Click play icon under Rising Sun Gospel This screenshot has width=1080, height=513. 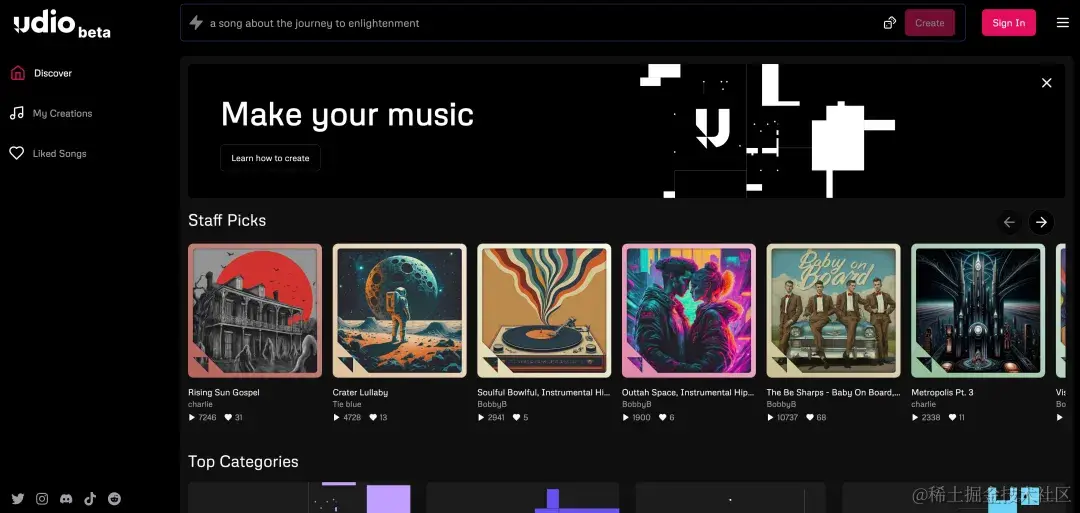pyautogui.click(x=191, y=417)
